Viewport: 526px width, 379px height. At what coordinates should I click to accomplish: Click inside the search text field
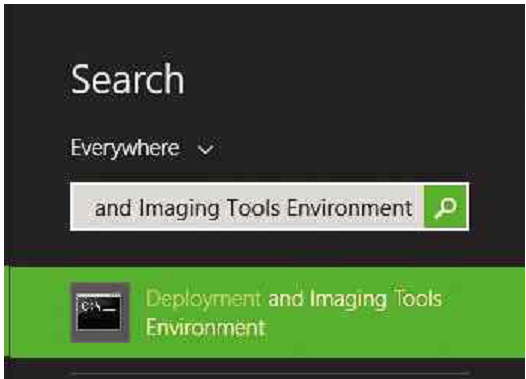tap(247, 207)
